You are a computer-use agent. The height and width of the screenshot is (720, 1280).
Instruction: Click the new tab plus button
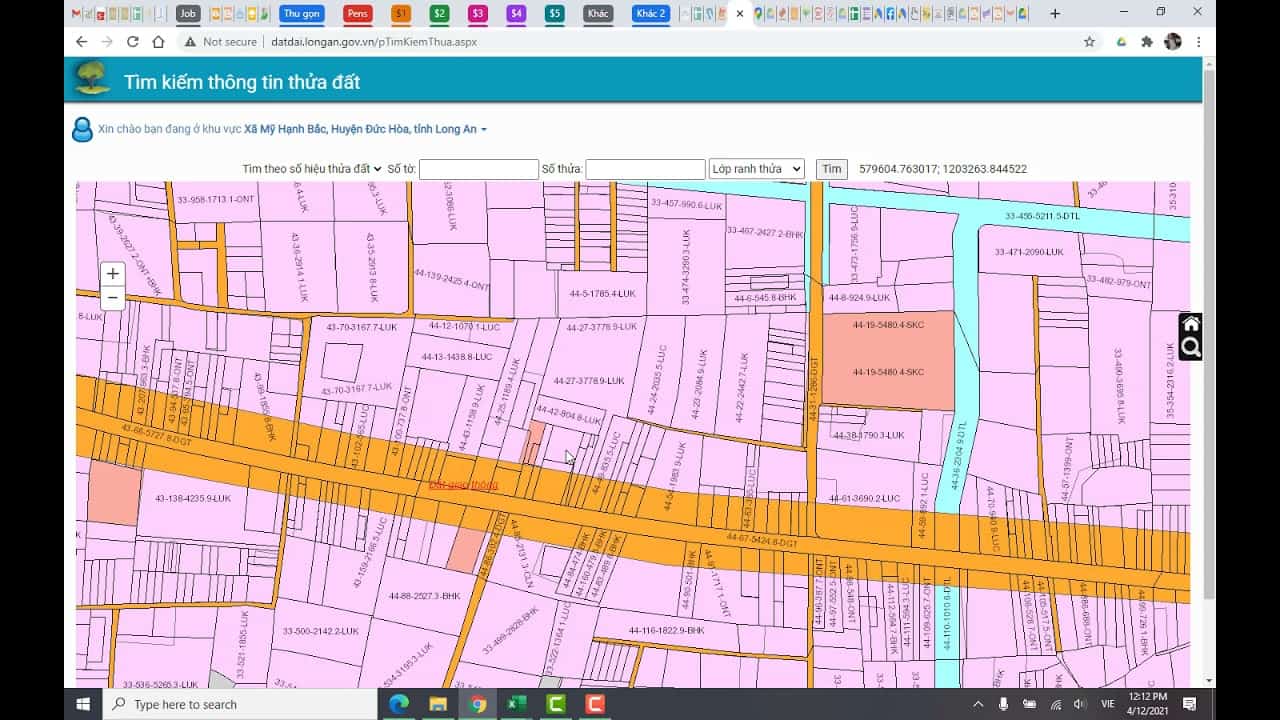point(1054,13)
